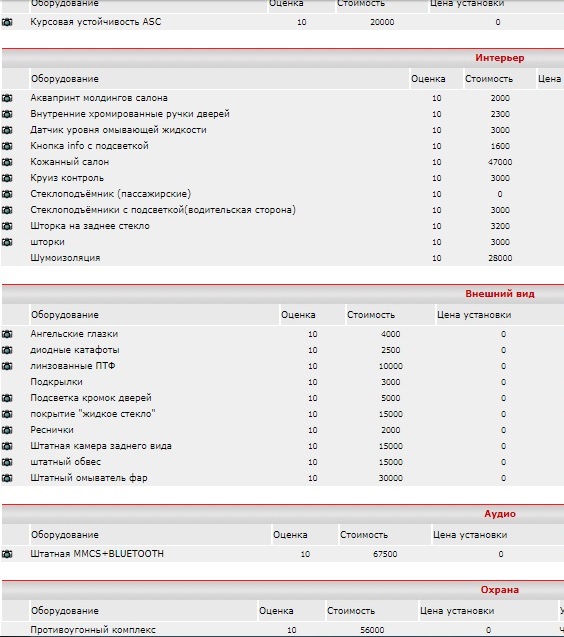Image resolution: width=564 pixels, height=637 pixels.
Task: Open photo icon for Подсветка кромок дверей
Action: [x=7, y=398]
